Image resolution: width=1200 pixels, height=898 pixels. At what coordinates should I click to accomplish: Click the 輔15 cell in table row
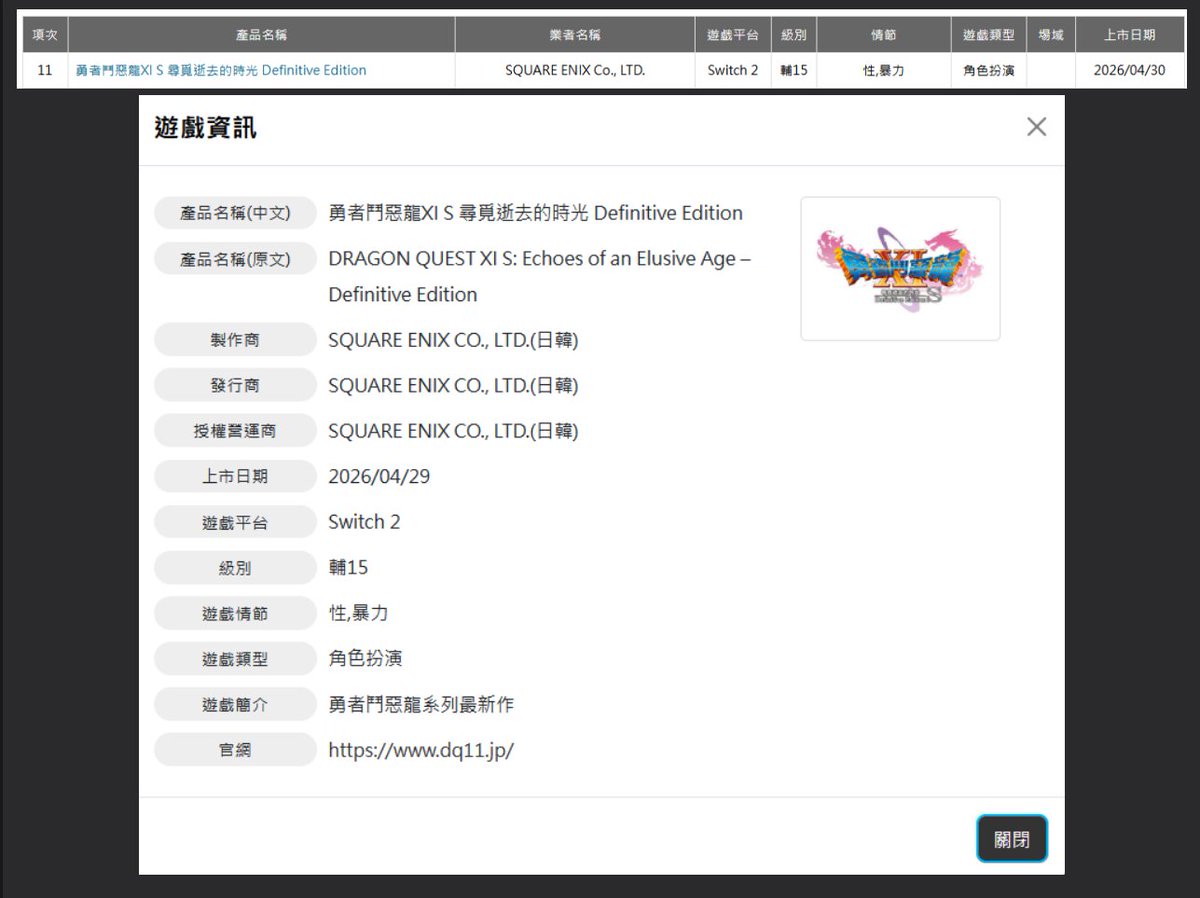pyautogui.click(x=794, y=70)
